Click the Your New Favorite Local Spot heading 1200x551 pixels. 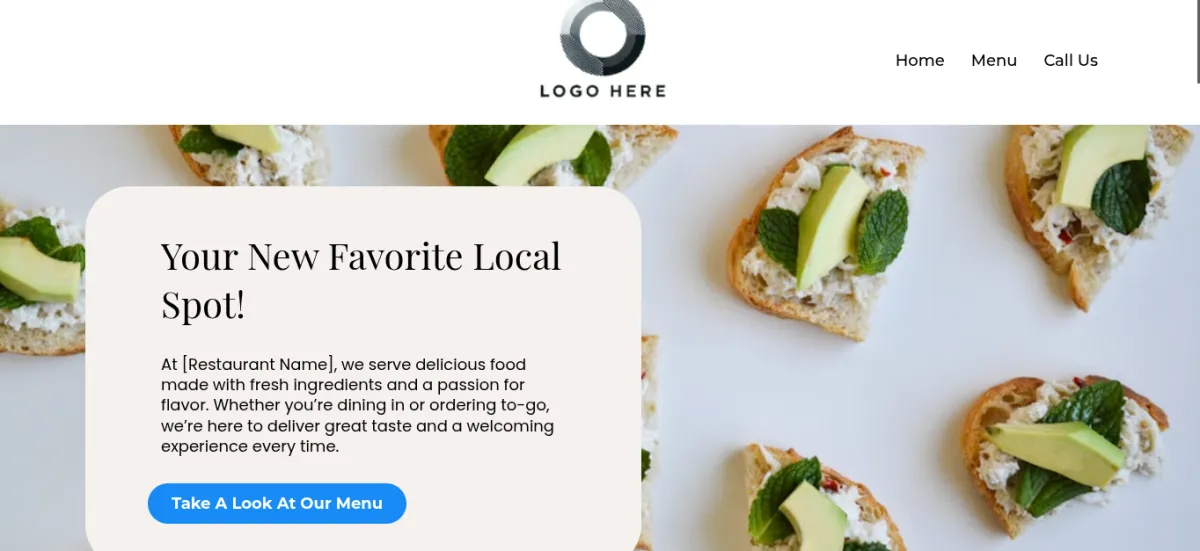(x=361, y=281)
